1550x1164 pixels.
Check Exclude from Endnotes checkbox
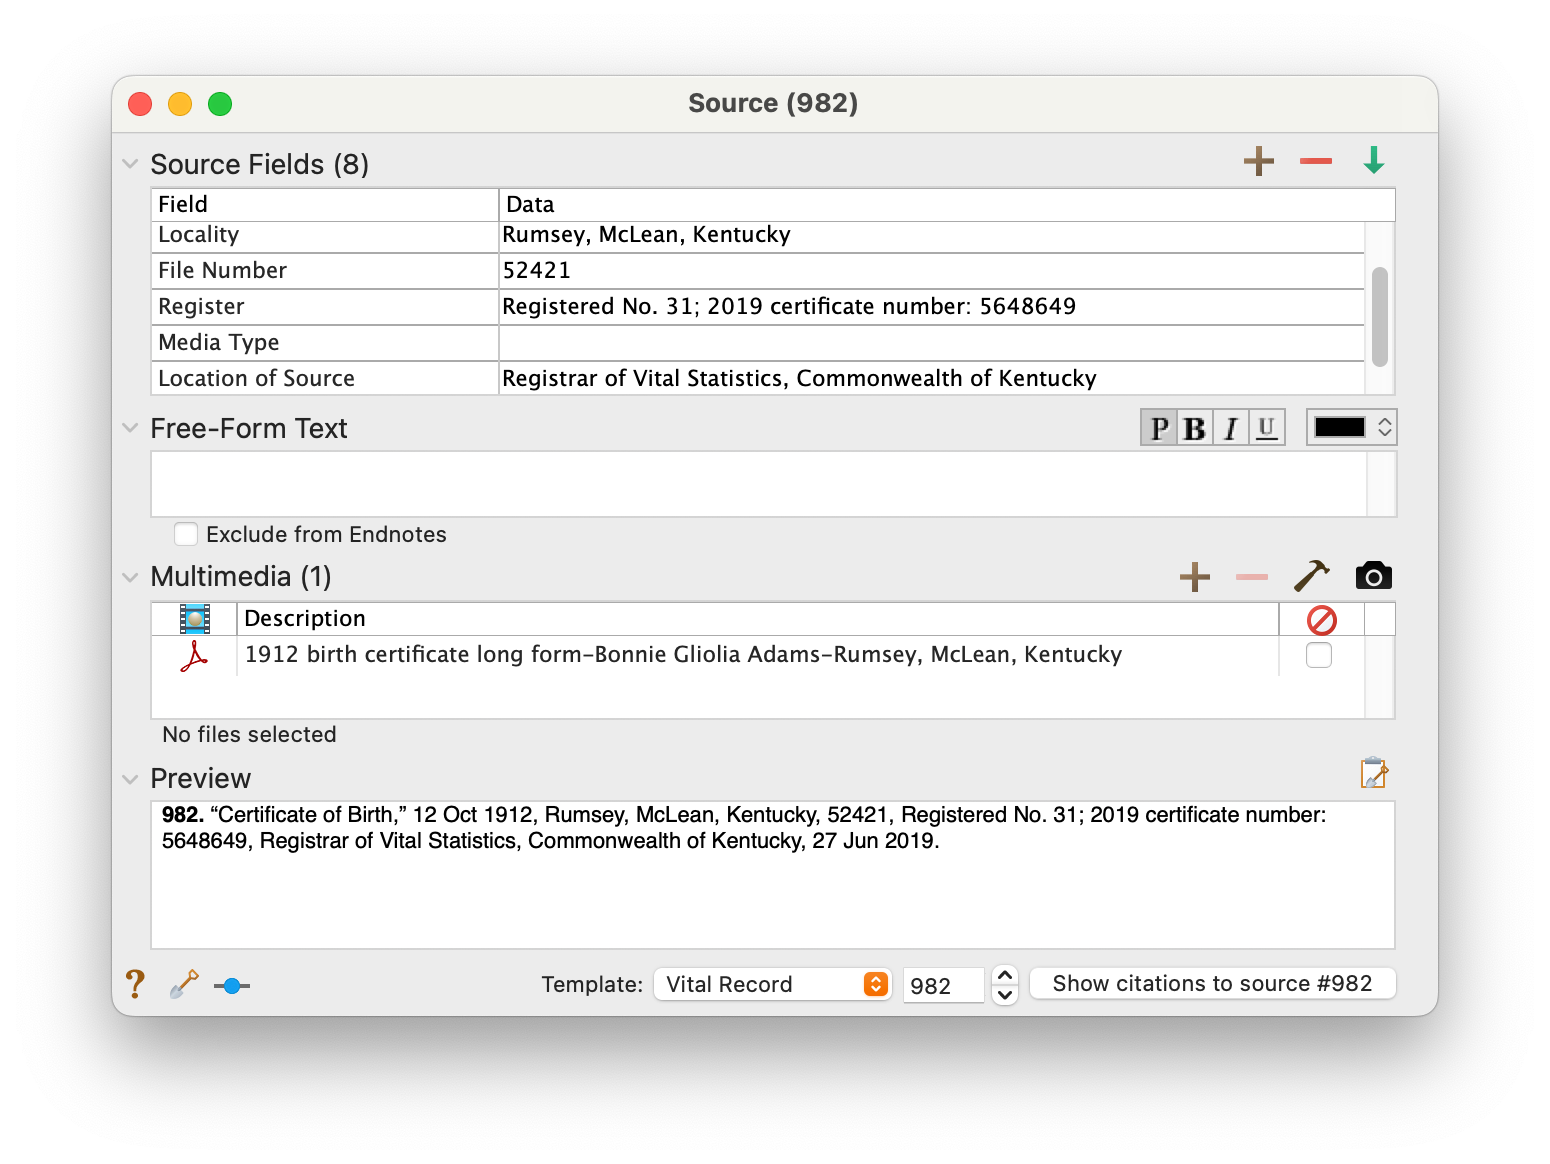point(186,534)
